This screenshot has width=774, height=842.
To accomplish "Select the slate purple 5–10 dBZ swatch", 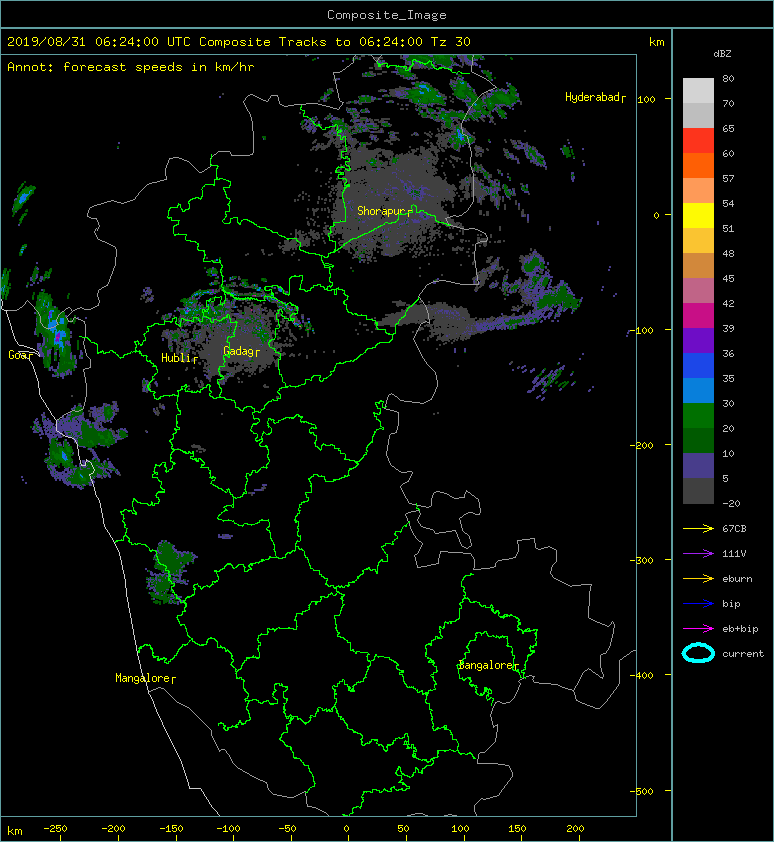I will (x=698, y=465).
